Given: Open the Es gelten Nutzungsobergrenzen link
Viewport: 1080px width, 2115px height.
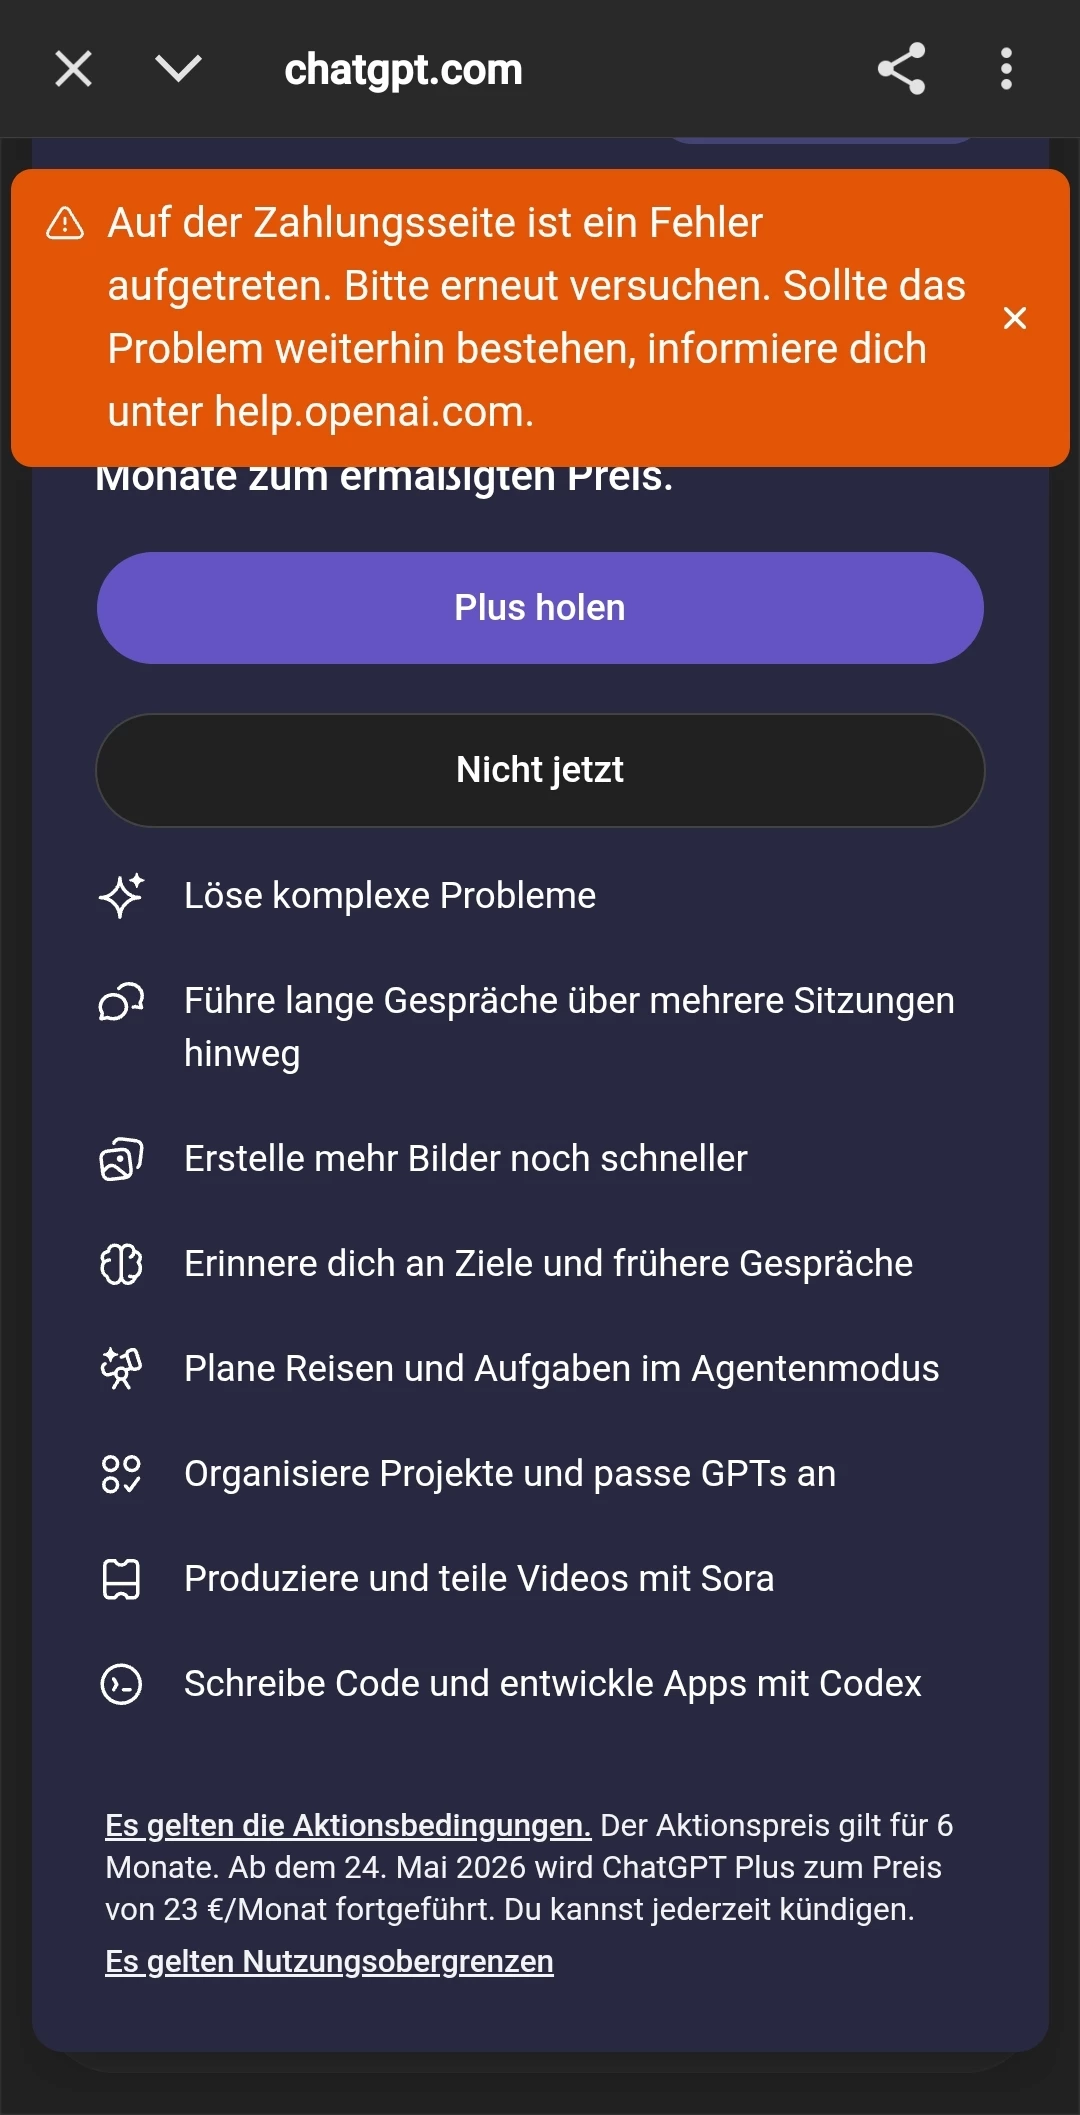Looking at the screenshot, I should tap(329, 1961).
